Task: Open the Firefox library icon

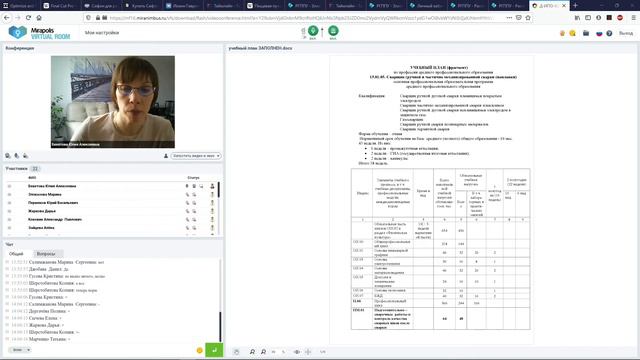Action: (x=577, y=18)
